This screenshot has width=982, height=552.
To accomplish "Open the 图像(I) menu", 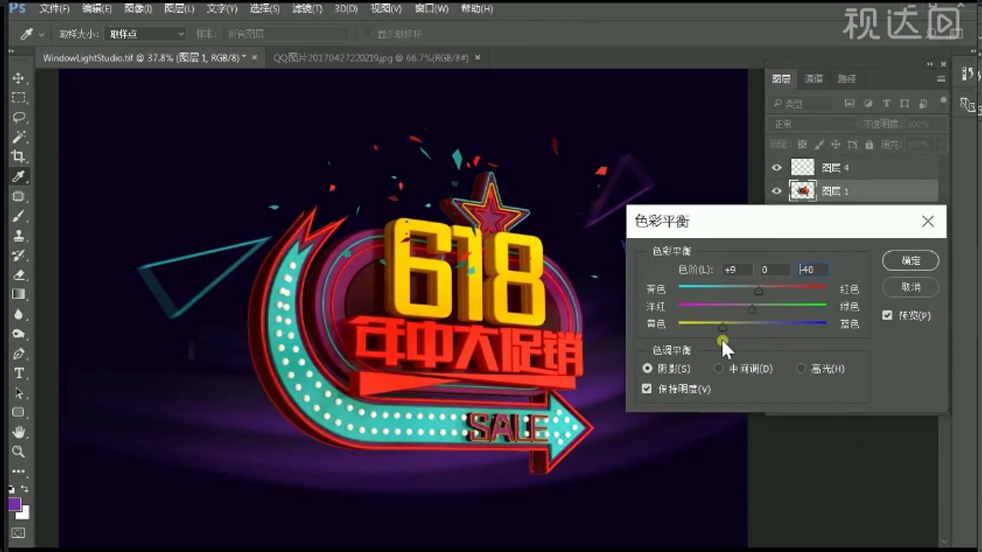I will (x=138, y=9).
